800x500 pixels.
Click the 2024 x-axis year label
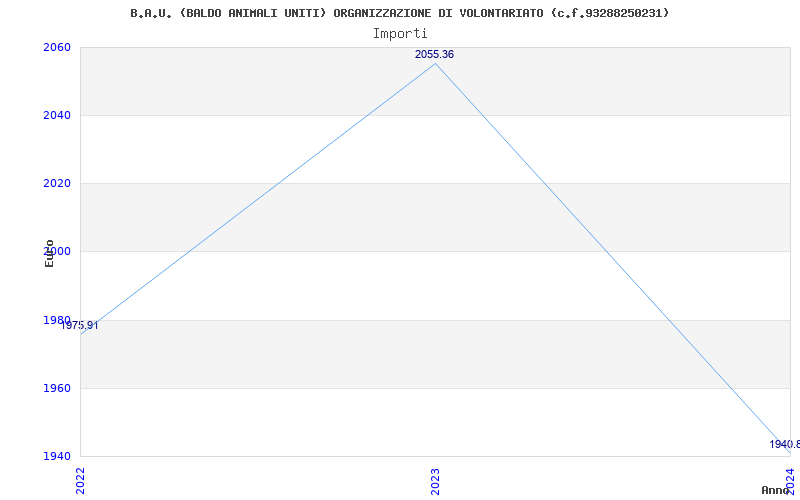(x=790, y=481)
